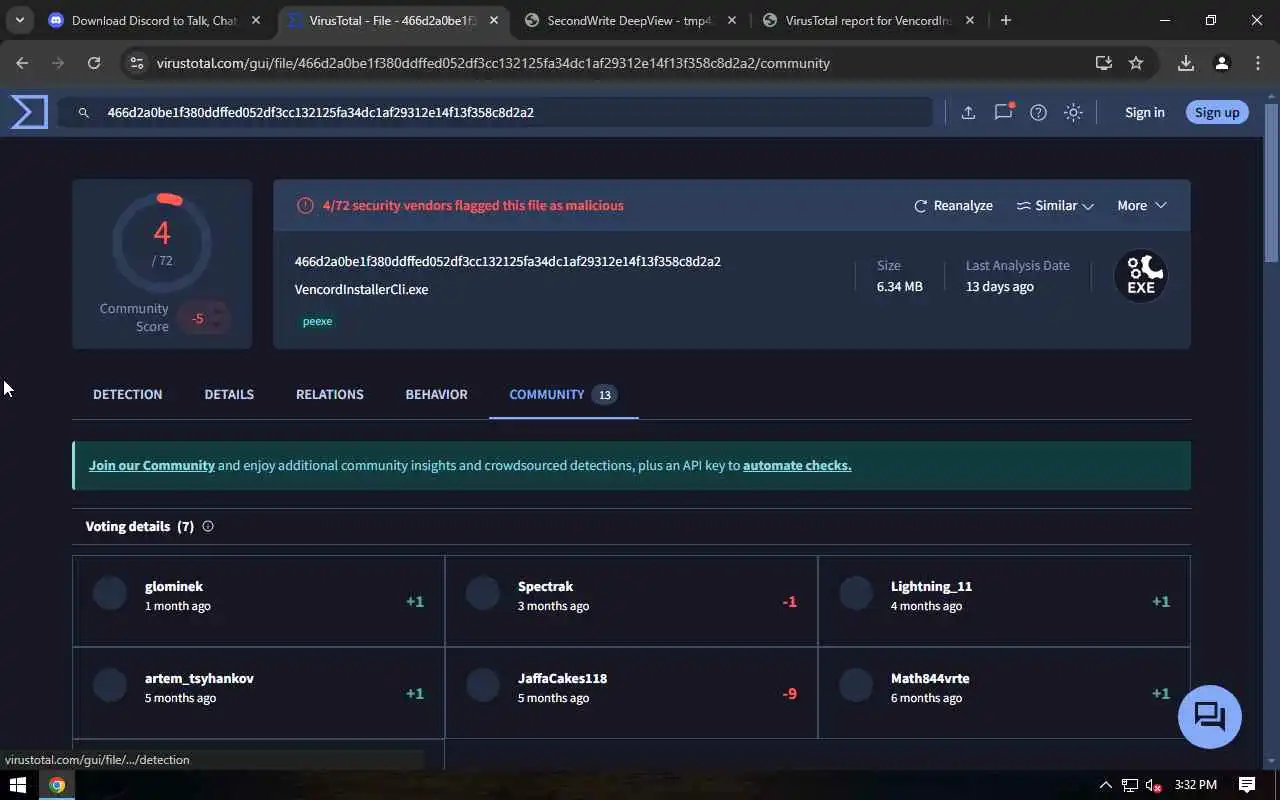The image size is (1280, 800).
Task: Switch to the RELATIONS tab
Action: click(329, 394)
